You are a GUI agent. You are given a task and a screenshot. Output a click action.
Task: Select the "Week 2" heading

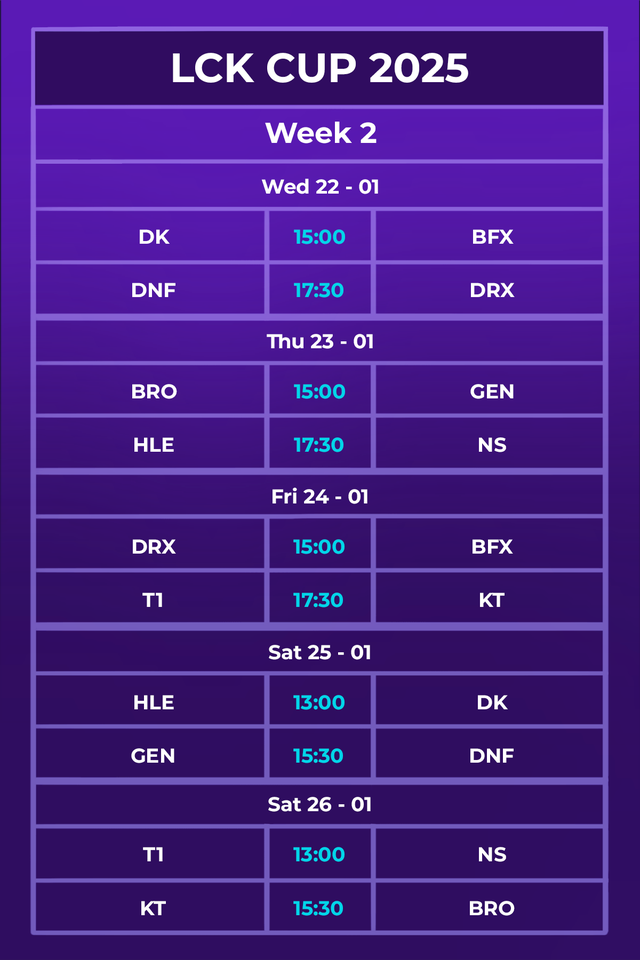coord(320,133)
